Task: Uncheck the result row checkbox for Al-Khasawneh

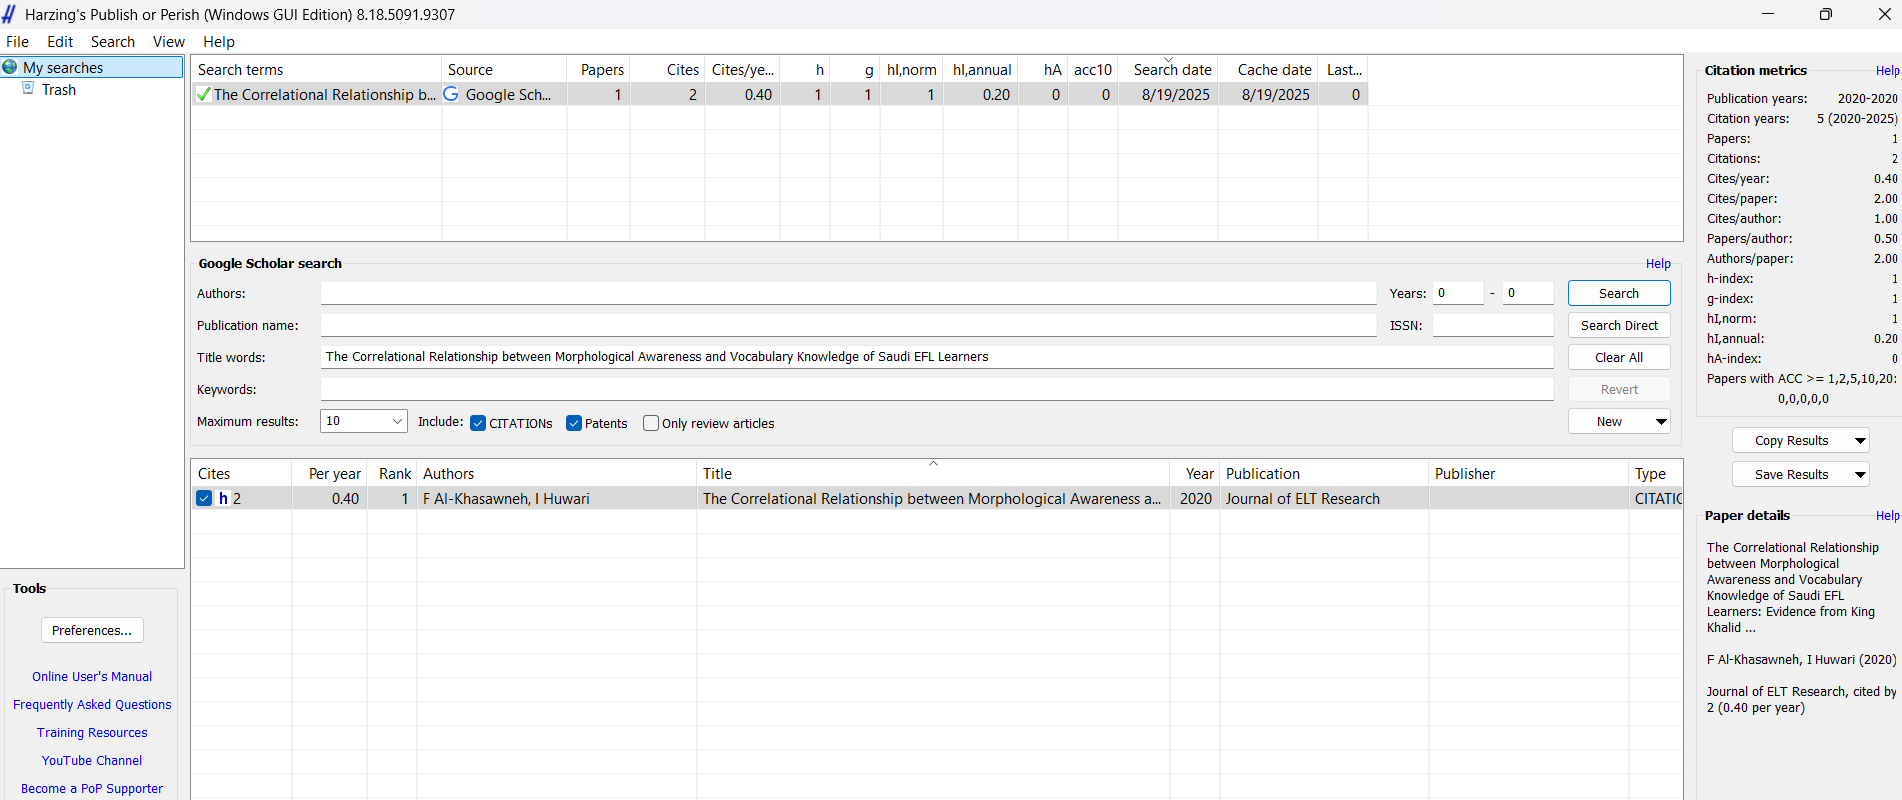Action: point(204,498)
